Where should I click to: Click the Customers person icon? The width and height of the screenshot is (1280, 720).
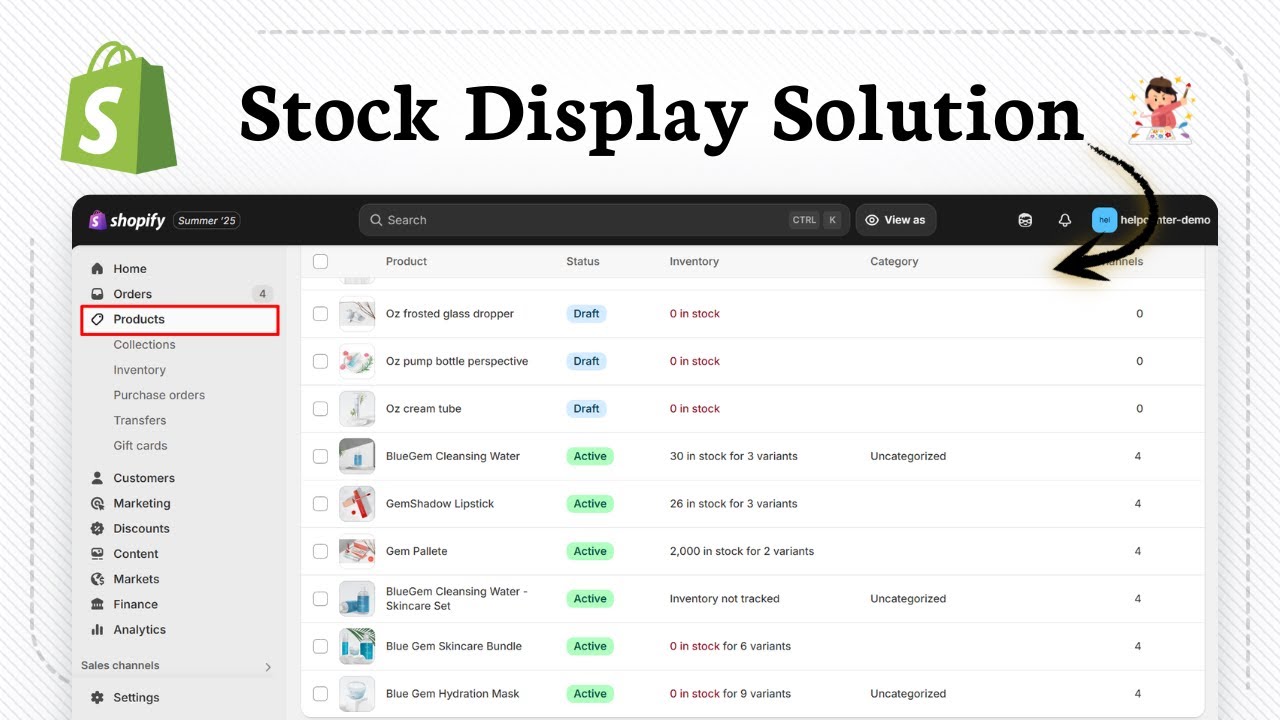97,478
